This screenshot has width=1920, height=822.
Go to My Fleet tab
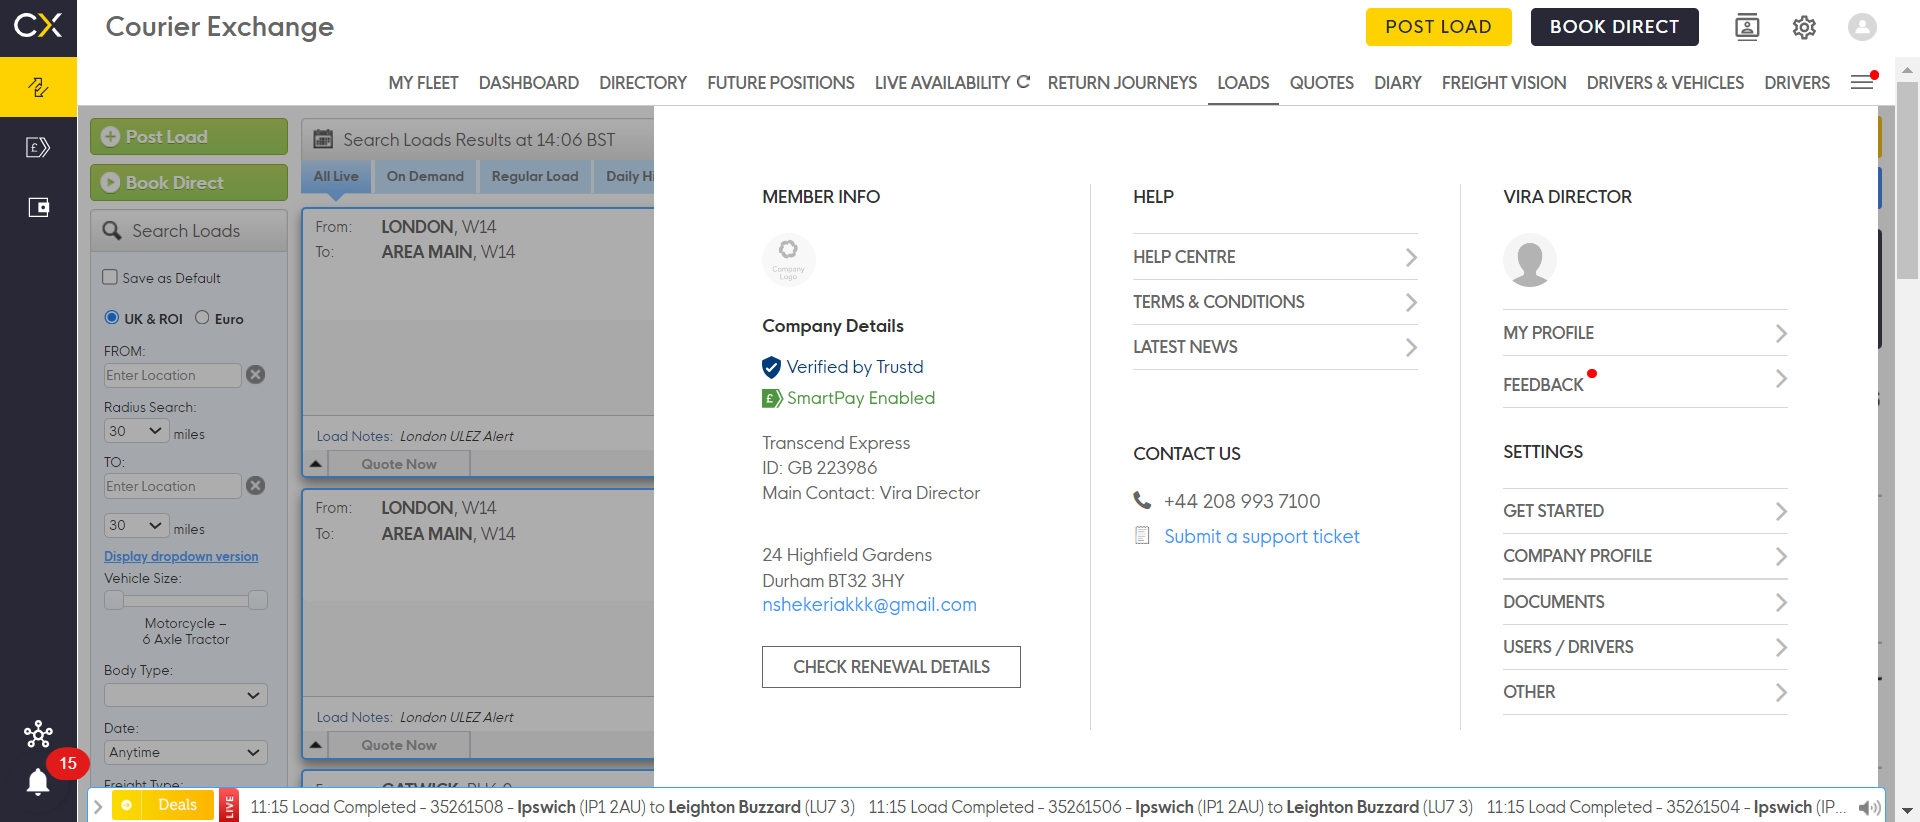(423, 83)
